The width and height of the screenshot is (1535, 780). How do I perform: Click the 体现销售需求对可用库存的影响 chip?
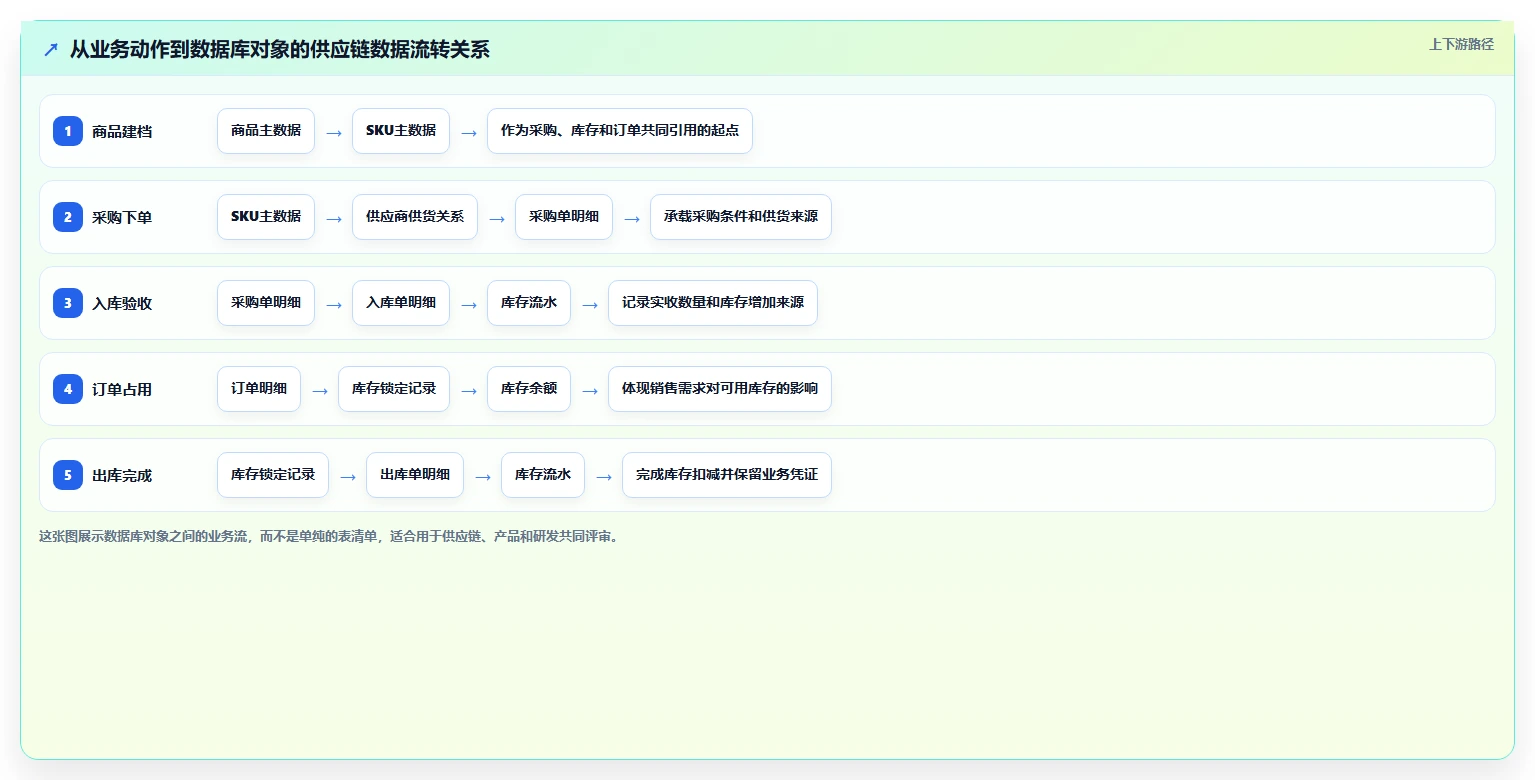point(720,389)
